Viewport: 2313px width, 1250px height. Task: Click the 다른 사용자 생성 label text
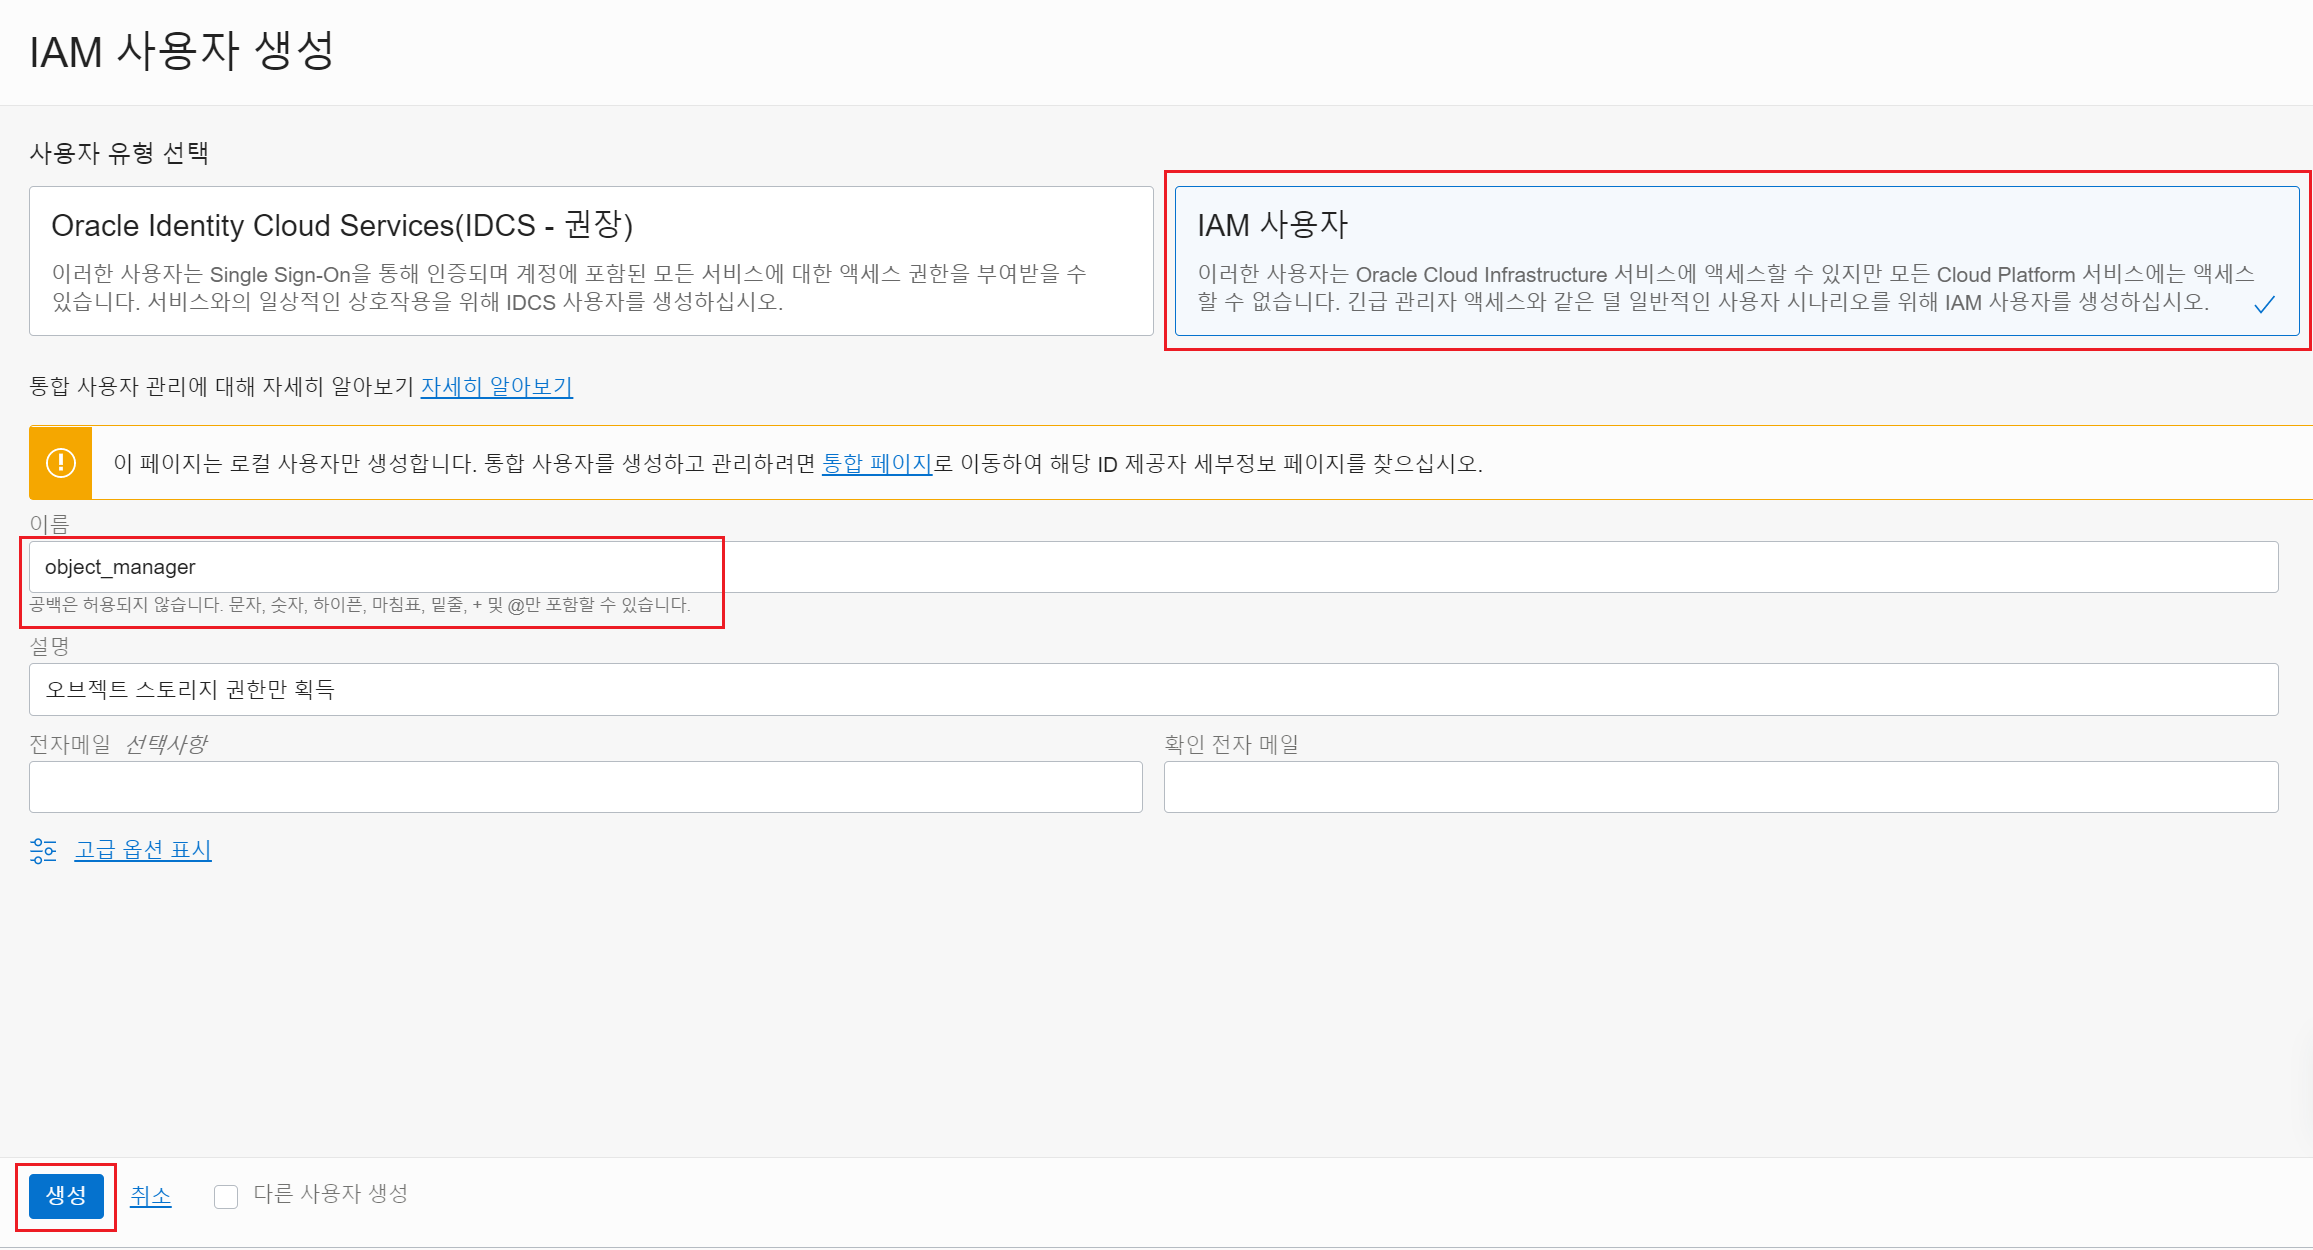click(x=330, y=1194)
